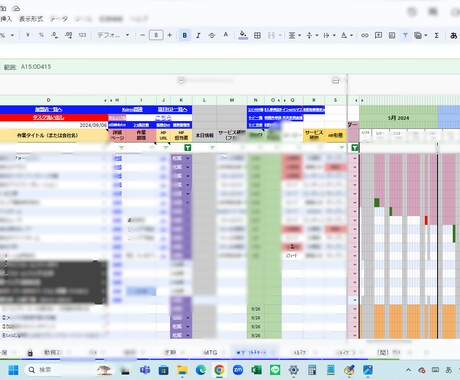Open Microsoft Teams from taskbar
This screenshot has width=460, height=380.
pos(145,370)
